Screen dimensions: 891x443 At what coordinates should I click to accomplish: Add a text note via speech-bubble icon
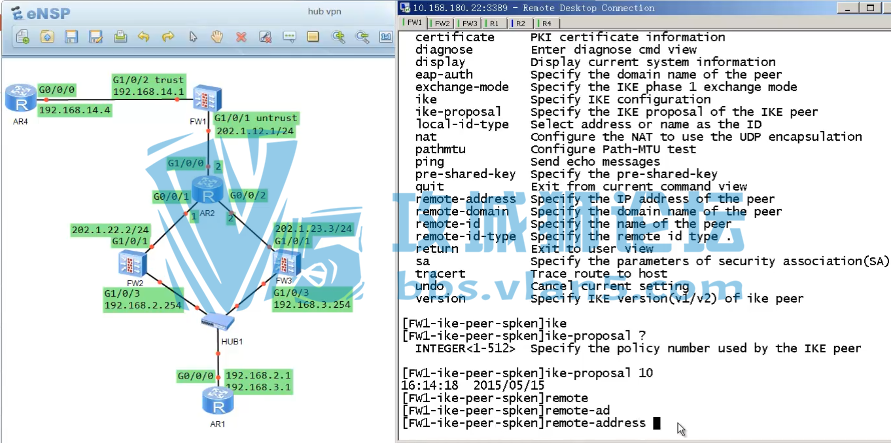pos(289,37)
